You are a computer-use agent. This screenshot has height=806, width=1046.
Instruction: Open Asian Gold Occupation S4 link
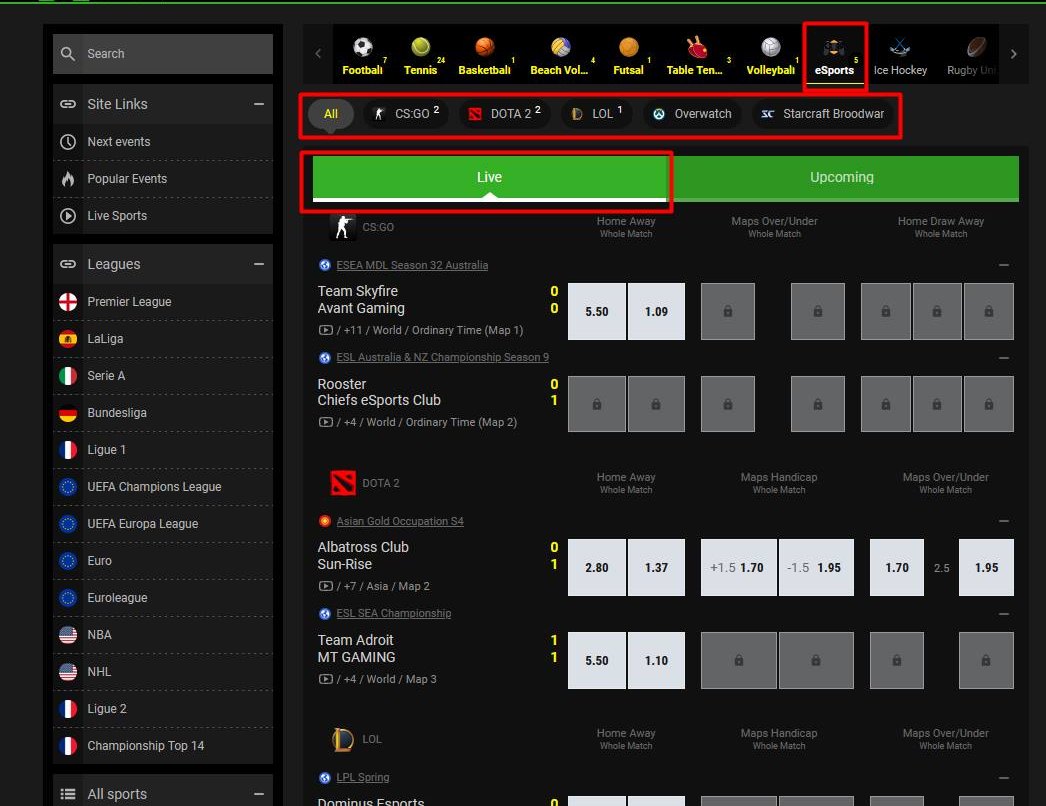click(400, 521)
